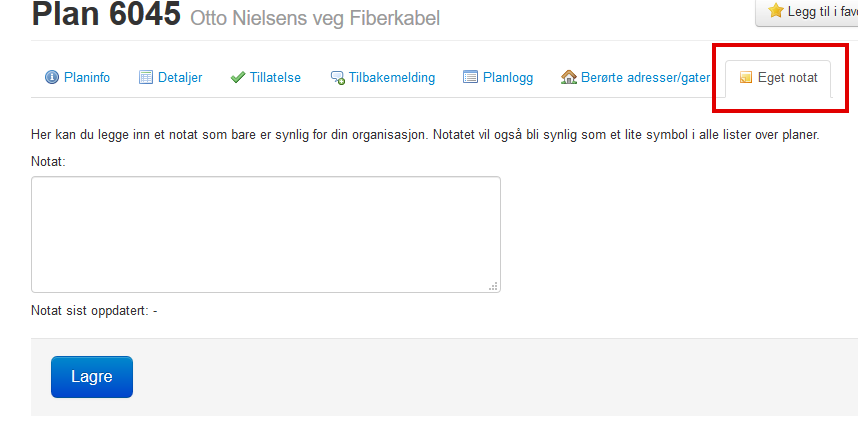Switch to the Detaljer tab
This screenshot has width=858, height=442.
click(x=180, y=78)
